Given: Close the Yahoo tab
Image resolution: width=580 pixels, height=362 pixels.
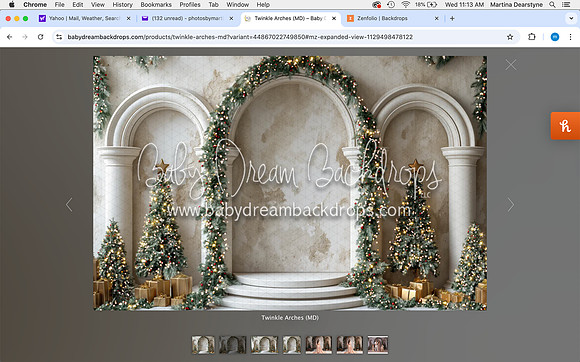Looking at the screenshot, I should pos(128,18).
